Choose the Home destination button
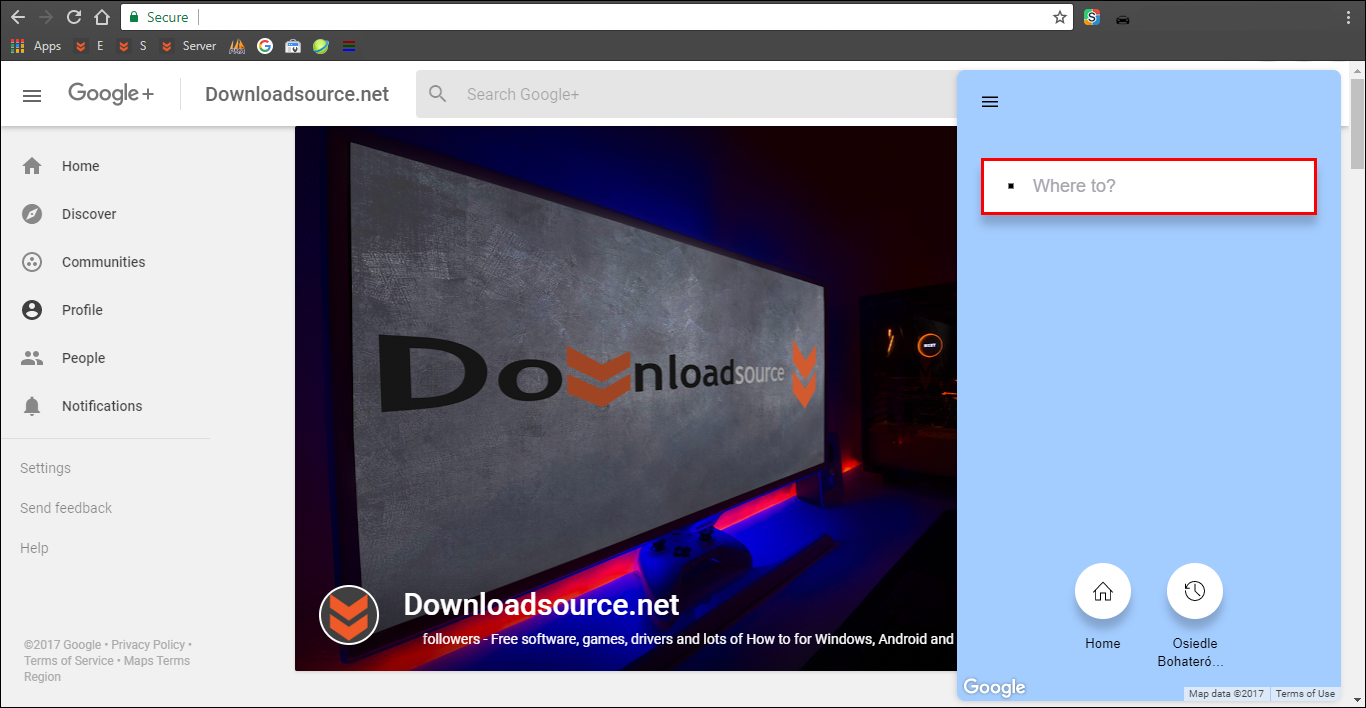Viewport: 1366px width, 708px height. [x=1103, y=591]
